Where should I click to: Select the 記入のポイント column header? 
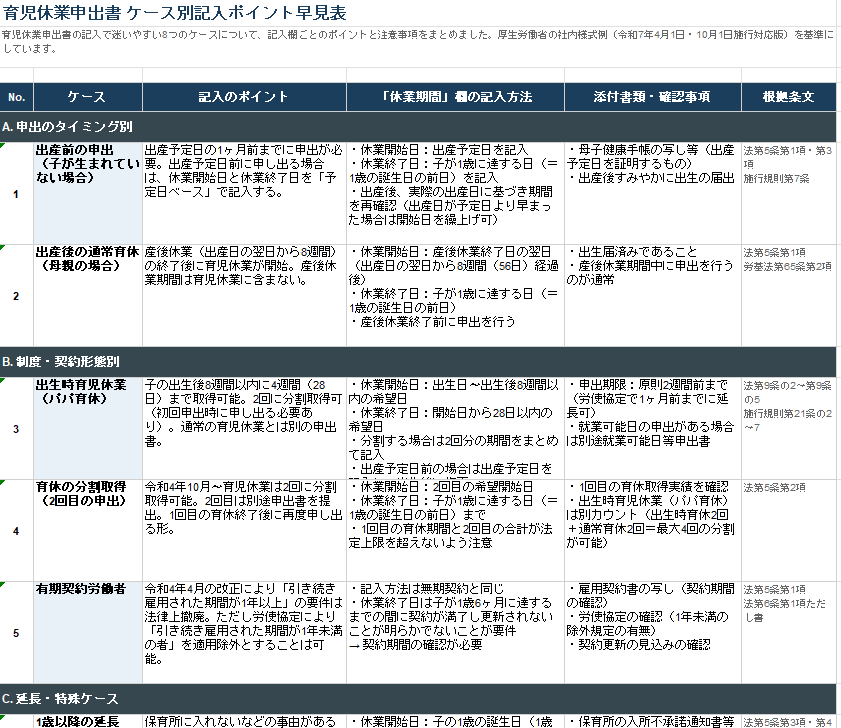click(244, 97)
